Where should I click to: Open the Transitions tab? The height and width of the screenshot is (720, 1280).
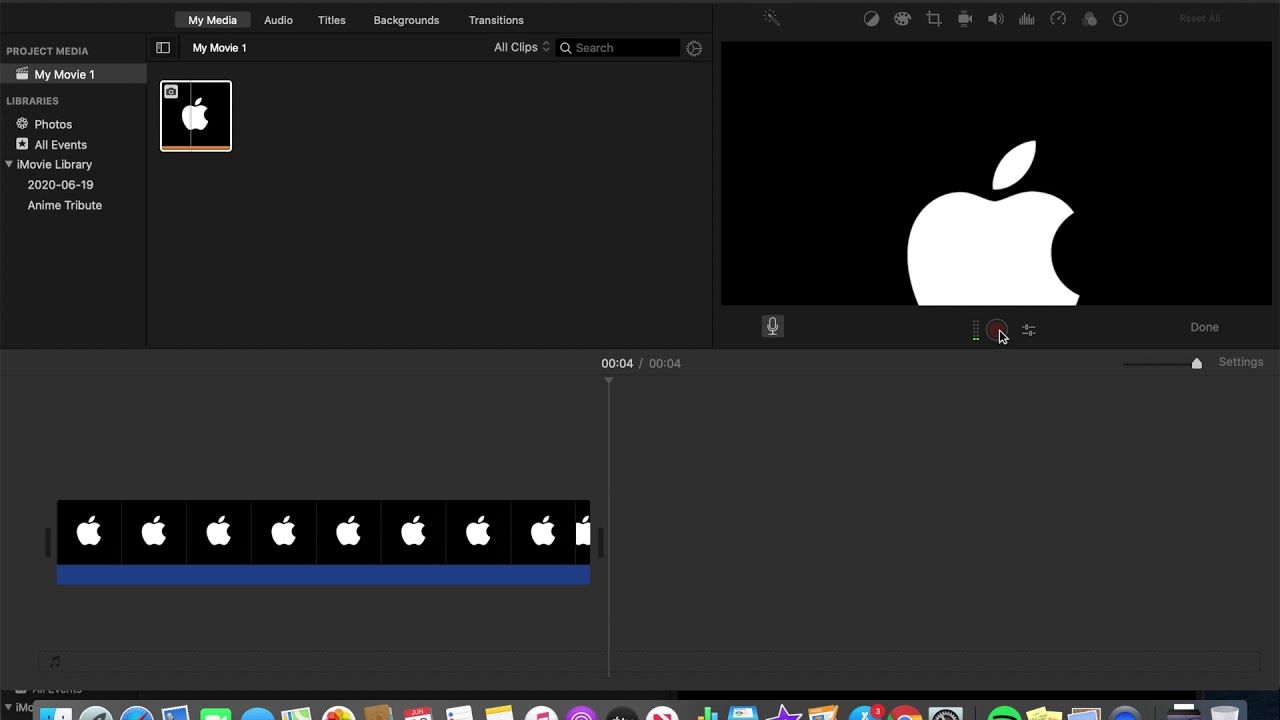pyautogui.click(x=496, y=20)
